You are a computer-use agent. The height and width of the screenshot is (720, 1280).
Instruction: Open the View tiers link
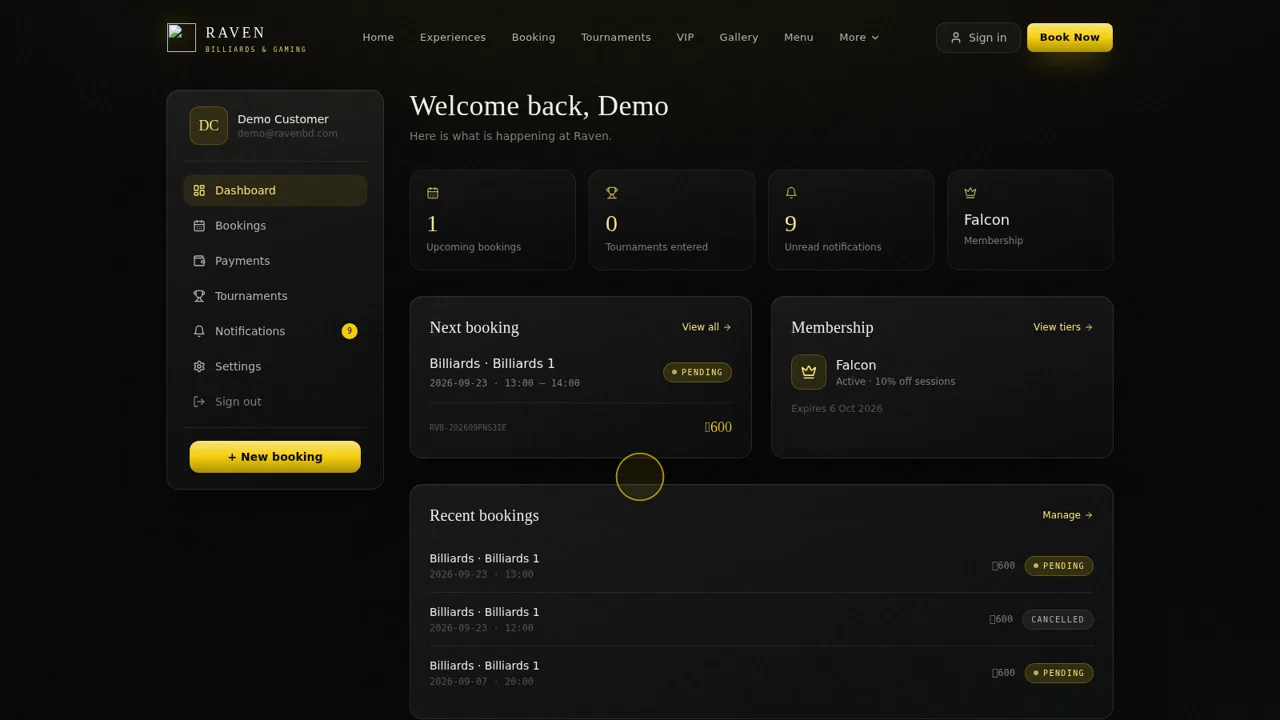[1063, 327]
